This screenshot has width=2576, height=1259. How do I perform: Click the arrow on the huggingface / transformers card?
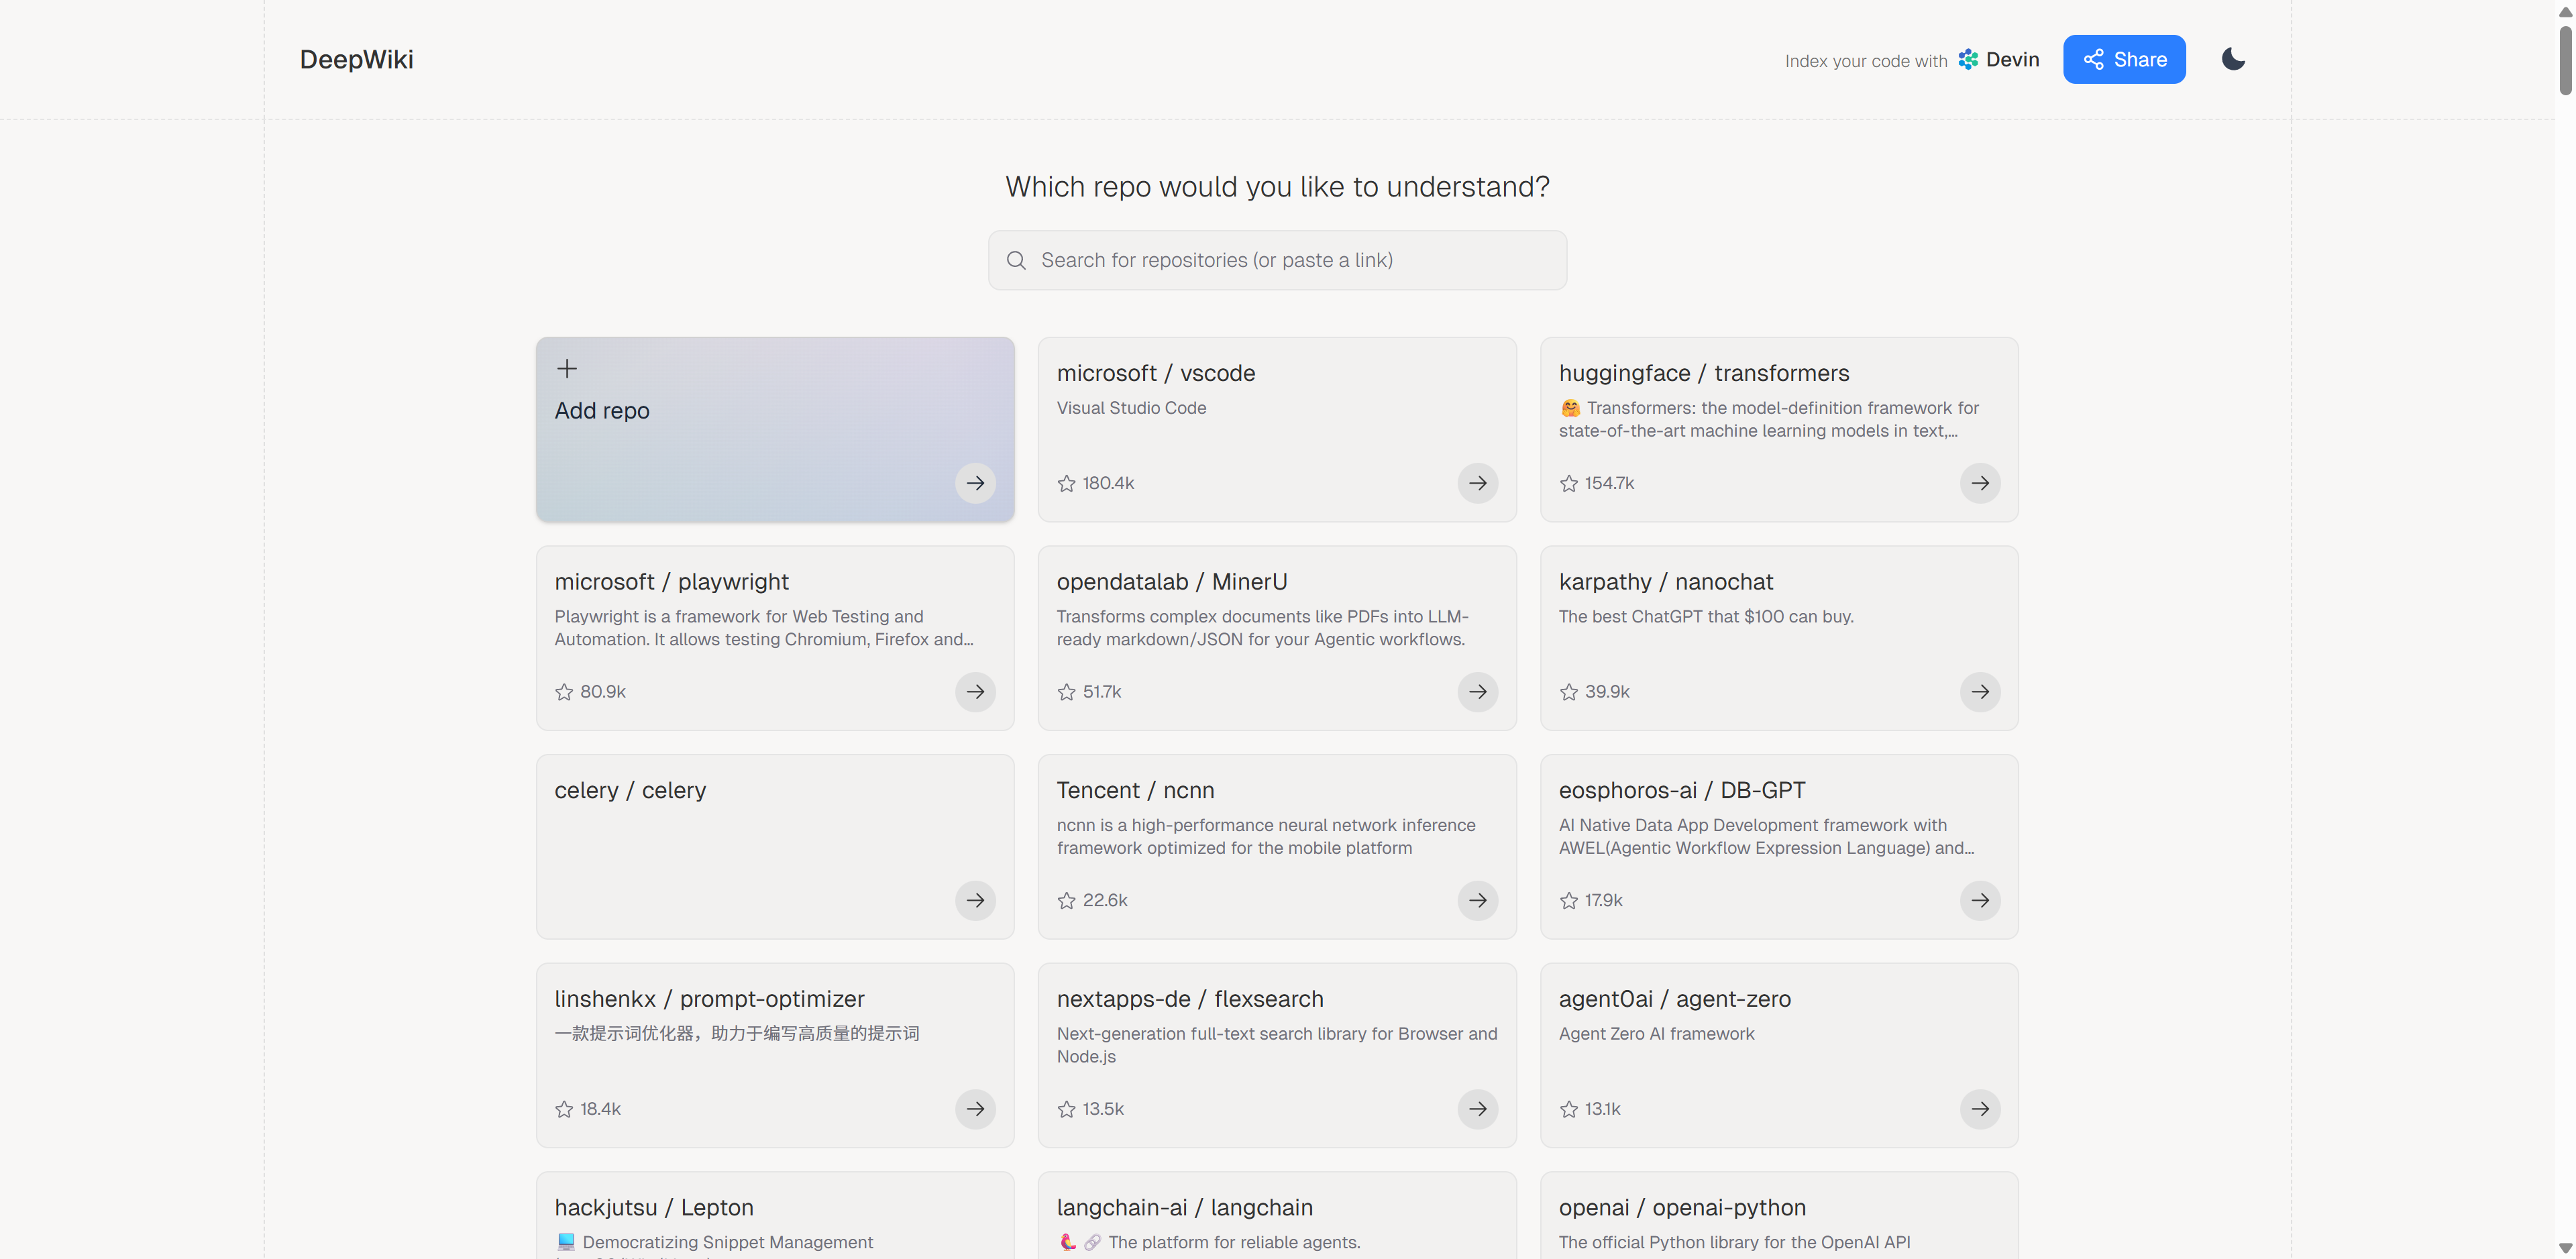(1979, 483)
